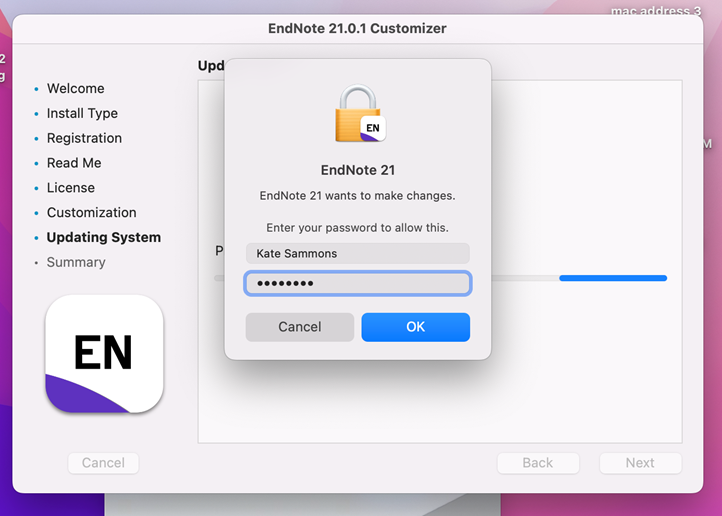Screen dimensions: 722x516
Task: Click the Back button in the installer
Action: click(538, 463)
